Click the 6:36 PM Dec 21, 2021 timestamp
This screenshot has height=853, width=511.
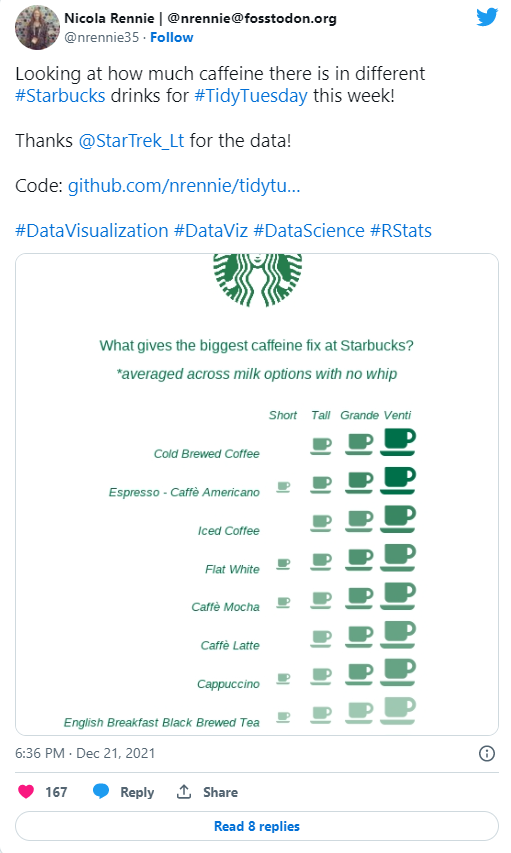[x=85, y=753]
